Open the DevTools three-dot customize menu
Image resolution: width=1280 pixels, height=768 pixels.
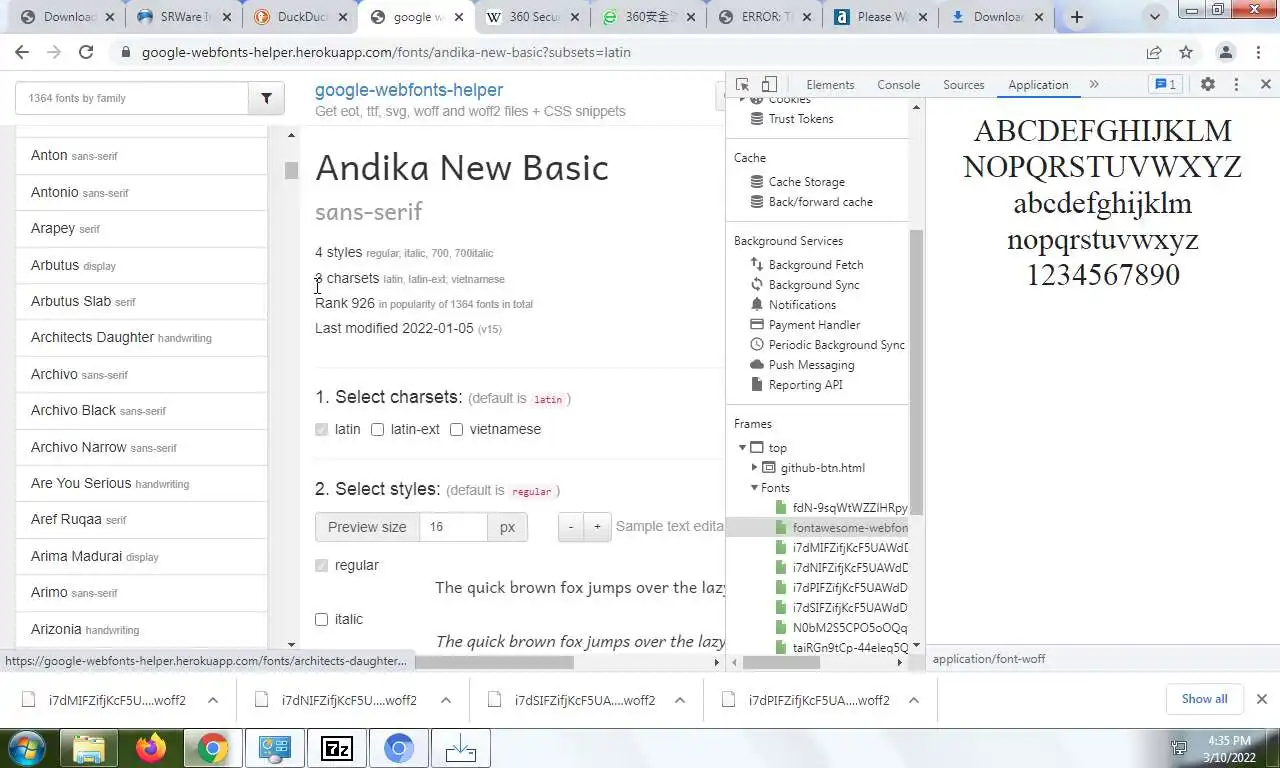point(1237,85)
